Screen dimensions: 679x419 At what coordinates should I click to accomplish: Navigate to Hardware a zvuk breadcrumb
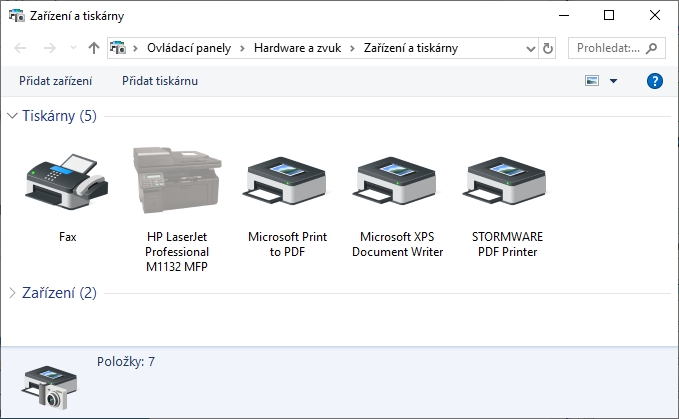pyautogui.click(x=297, y=48)
